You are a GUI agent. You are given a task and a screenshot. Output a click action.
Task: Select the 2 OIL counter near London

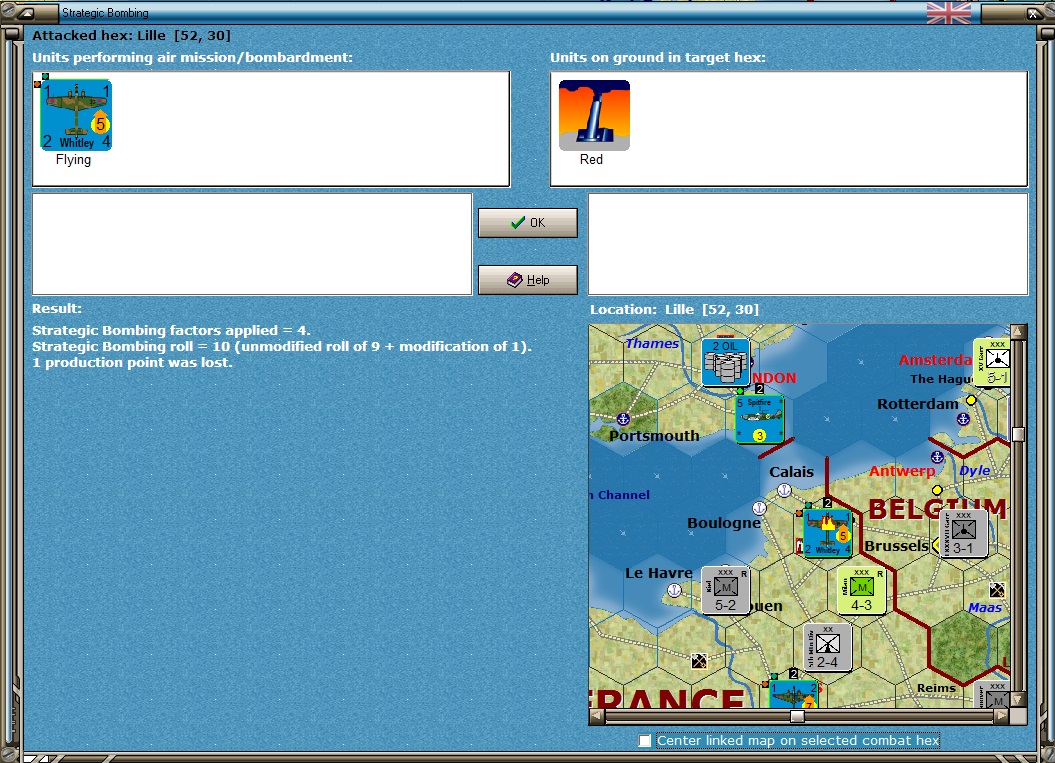tap(725, 362)
